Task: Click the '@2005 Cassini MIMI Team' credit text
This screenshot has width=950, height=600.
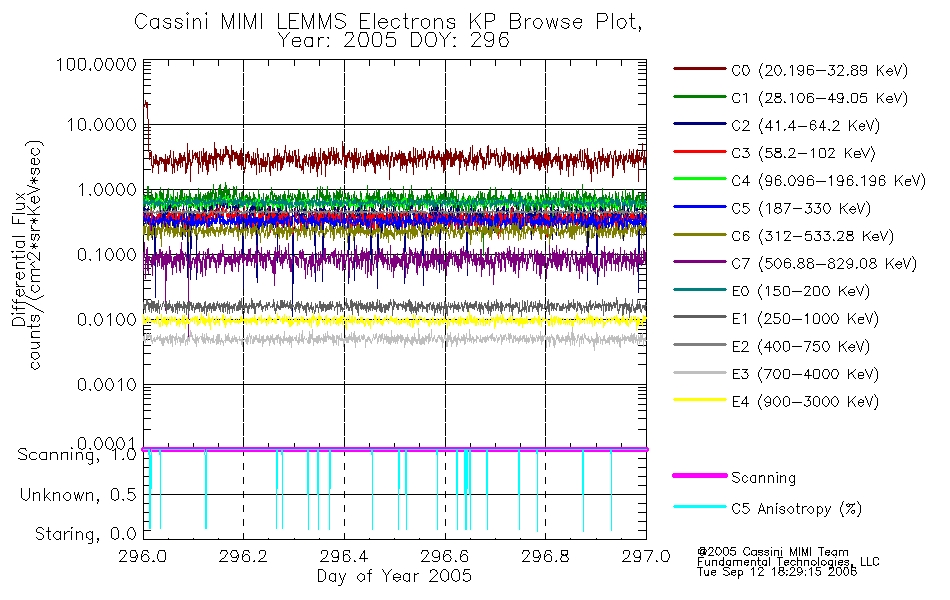Action: [772, 552]
